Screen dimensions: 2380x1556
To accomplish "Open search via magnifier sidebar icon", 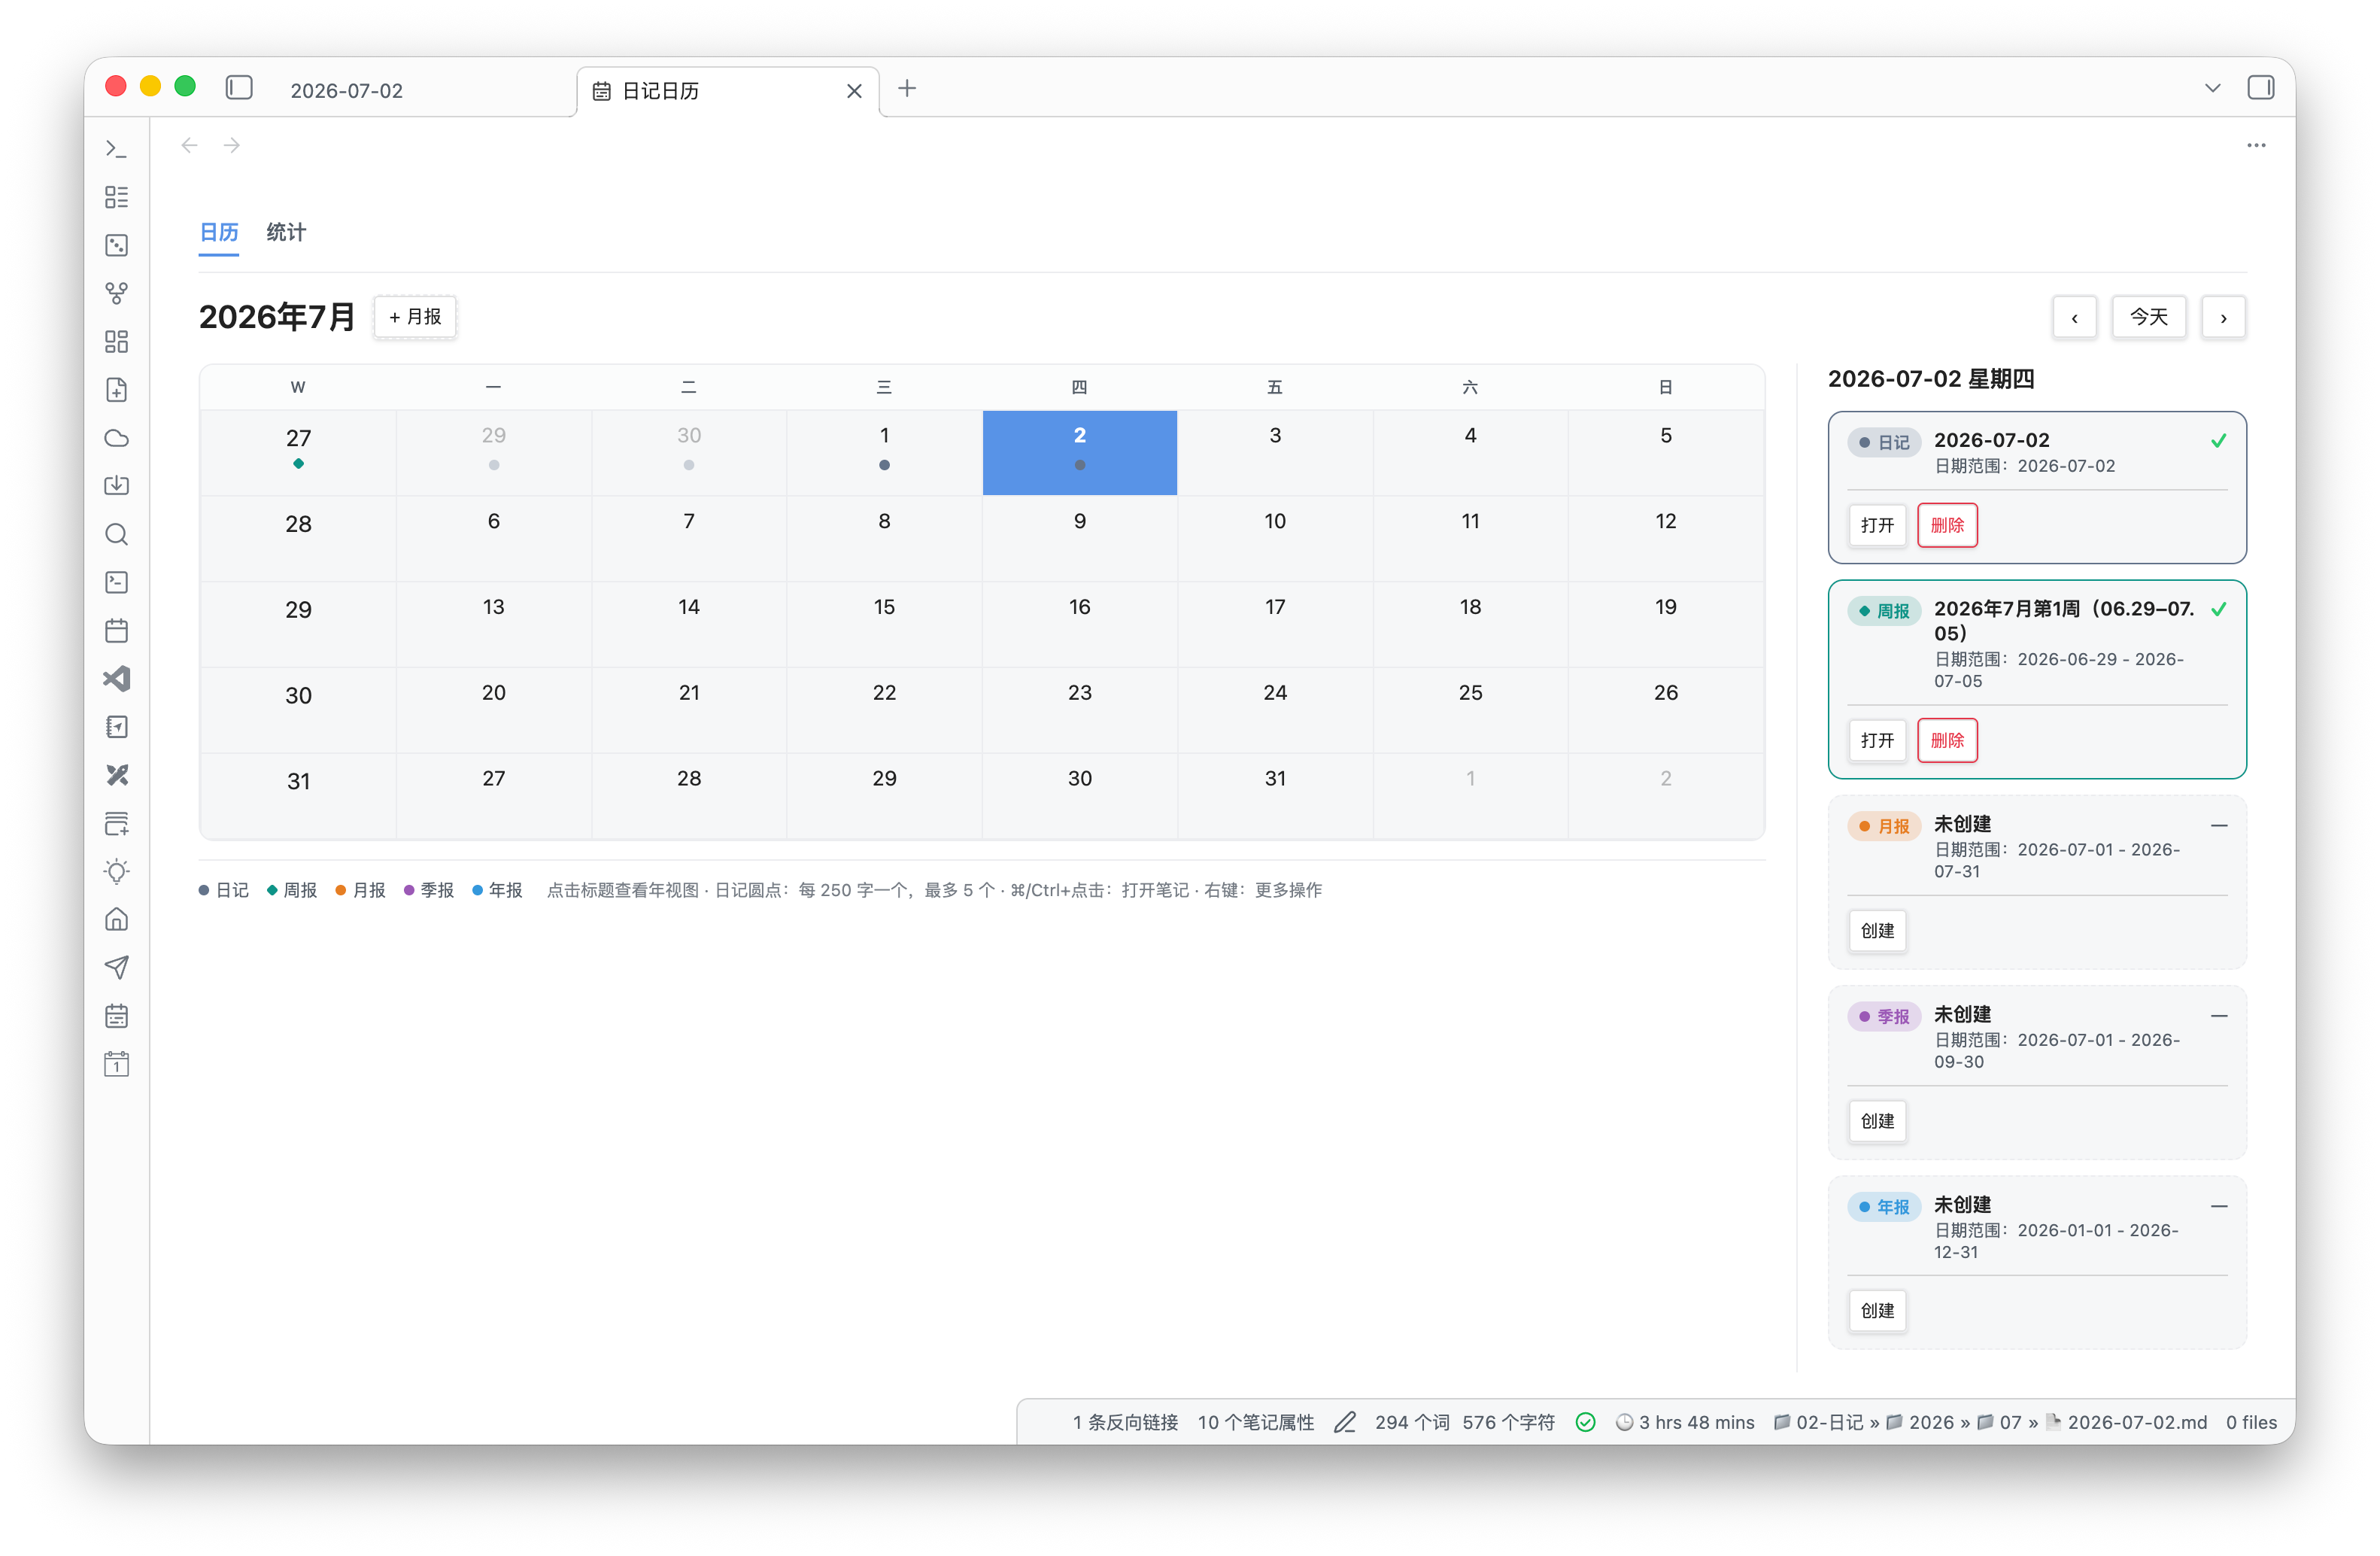I will point(116,534).
